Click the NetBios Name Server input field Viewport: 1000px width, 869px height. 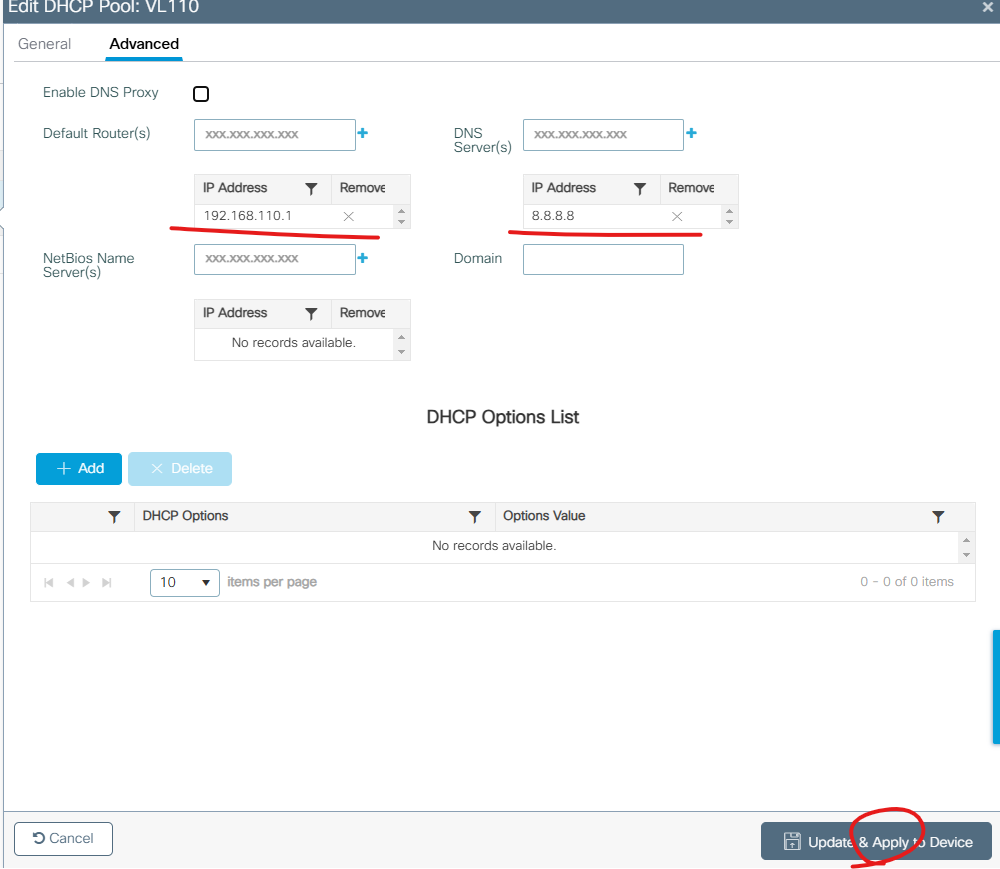click(275, 259)
